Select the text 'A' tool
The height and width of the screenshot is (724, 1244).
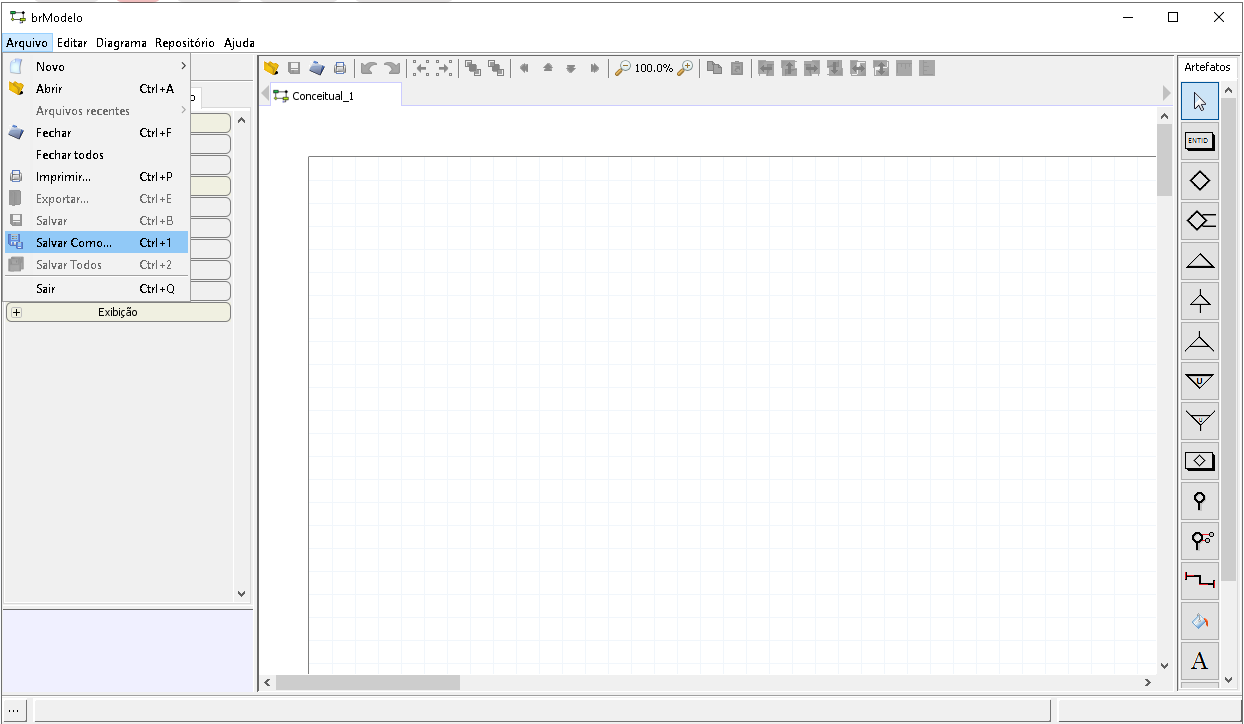tap(1200, 661)
